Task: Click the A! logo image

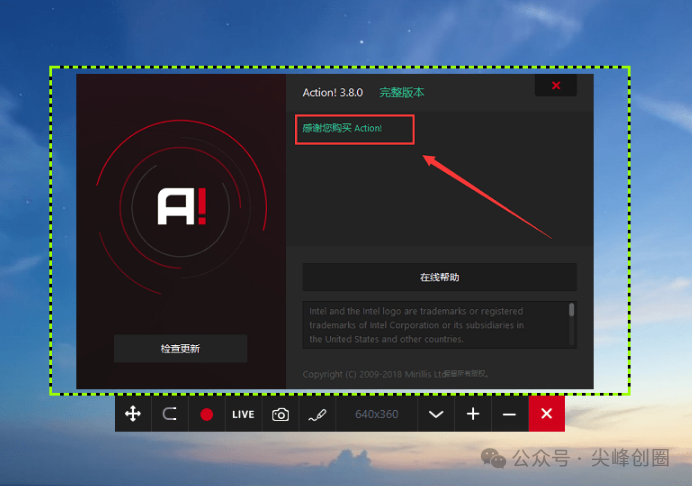Action: [x=182, y=207]
